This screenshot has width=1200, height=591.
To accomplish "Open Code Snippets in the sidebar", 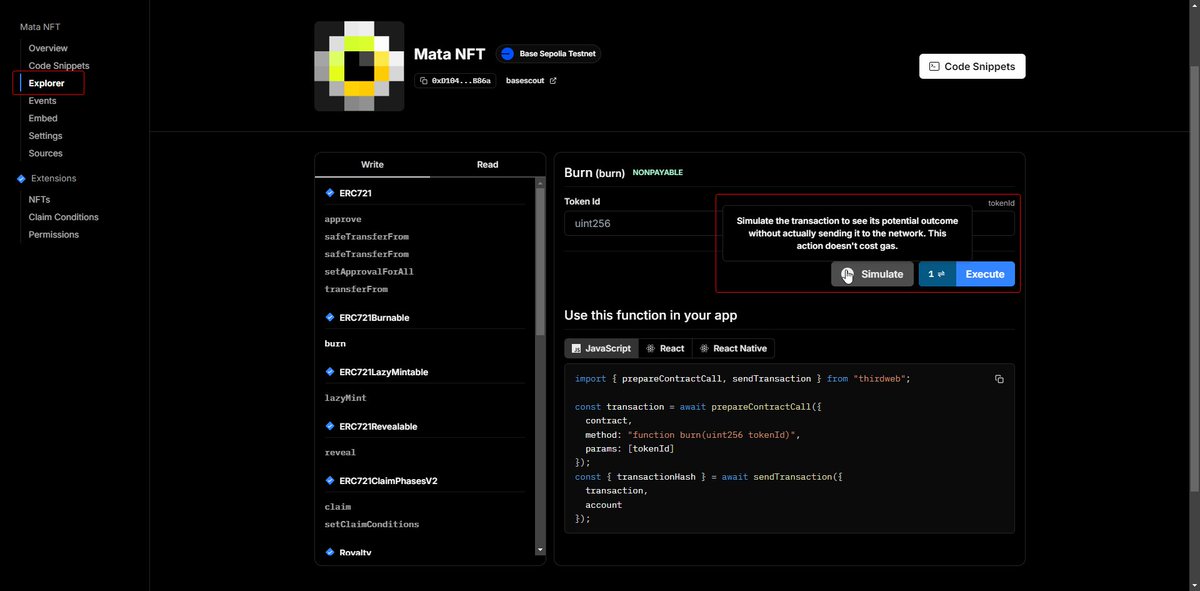I will tap(59, 66).
